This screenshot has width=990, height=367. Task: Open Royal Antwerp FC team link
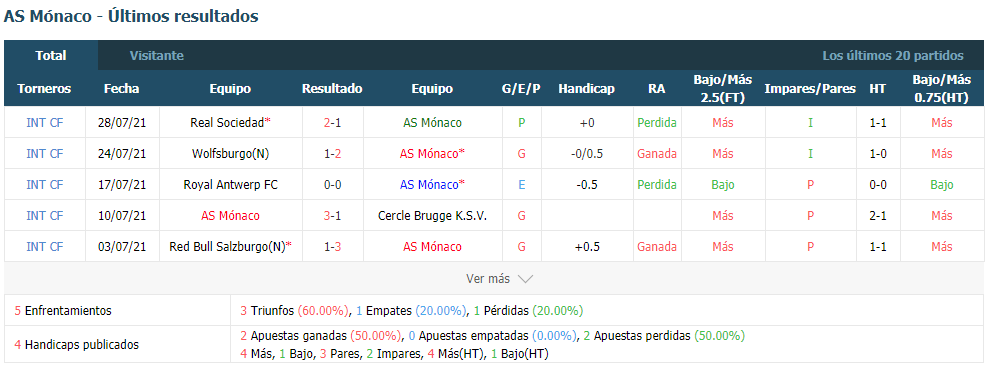pos(230,185)
